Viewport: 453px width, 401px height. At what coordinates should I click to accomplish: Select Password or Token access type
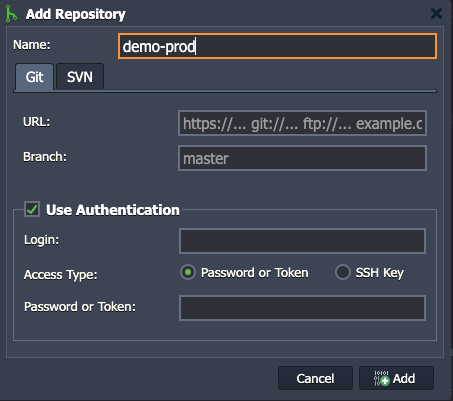188,273
